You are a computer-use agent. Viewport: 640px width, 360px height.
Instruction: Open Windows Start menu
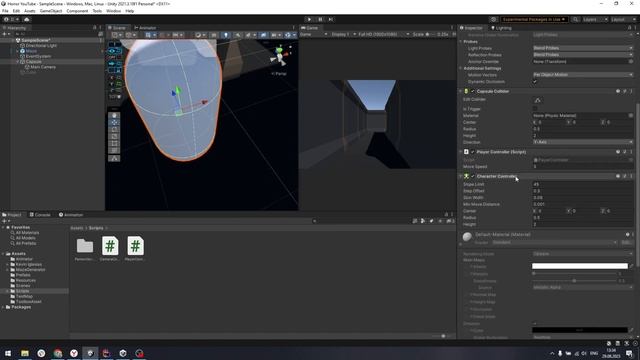click(8, 353)
